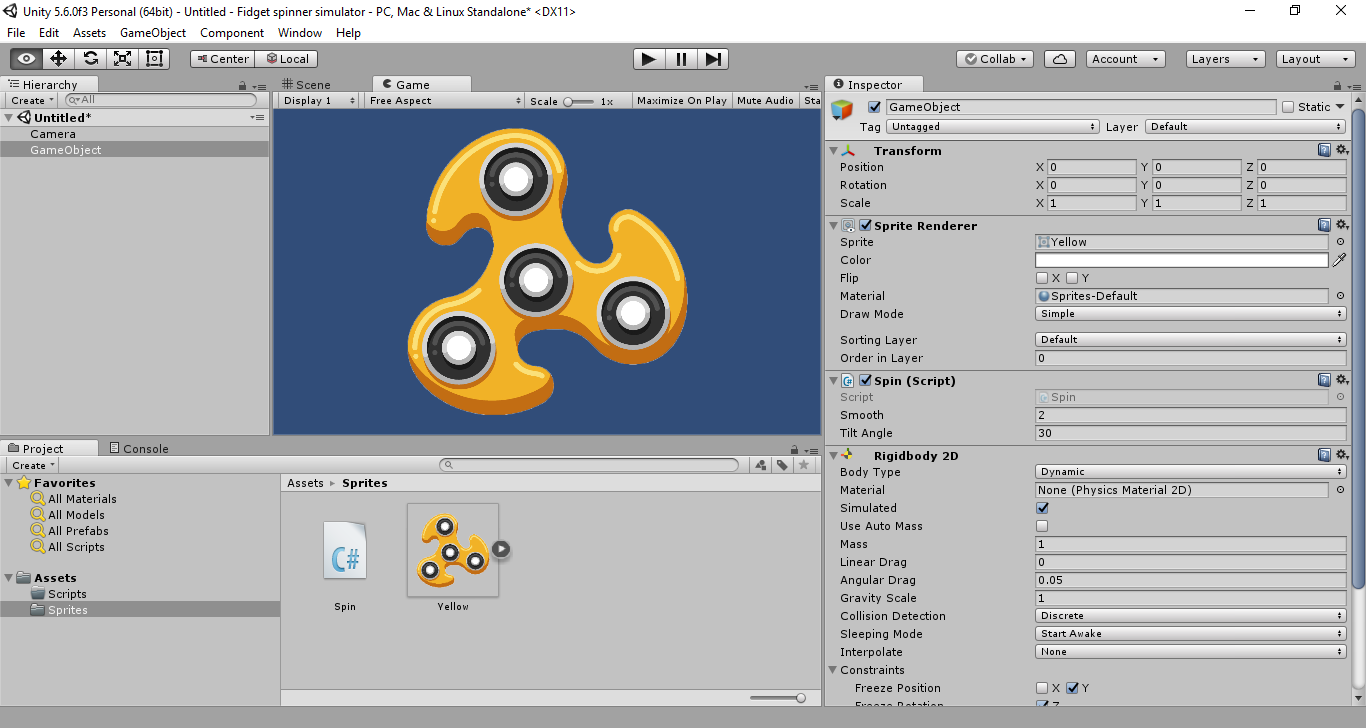Expand the Yellow sprite sub-assets arrow
This screenshot has height=728, width=1366.
(x=501, y=548)
